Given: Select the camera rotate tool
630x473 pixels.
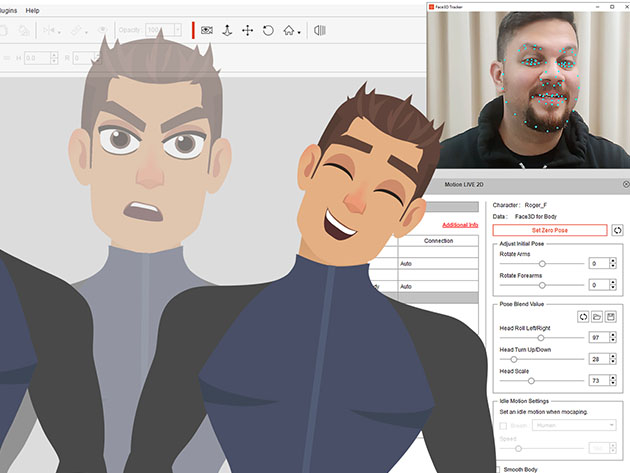Looking at the screenshot, I should 268,30.
